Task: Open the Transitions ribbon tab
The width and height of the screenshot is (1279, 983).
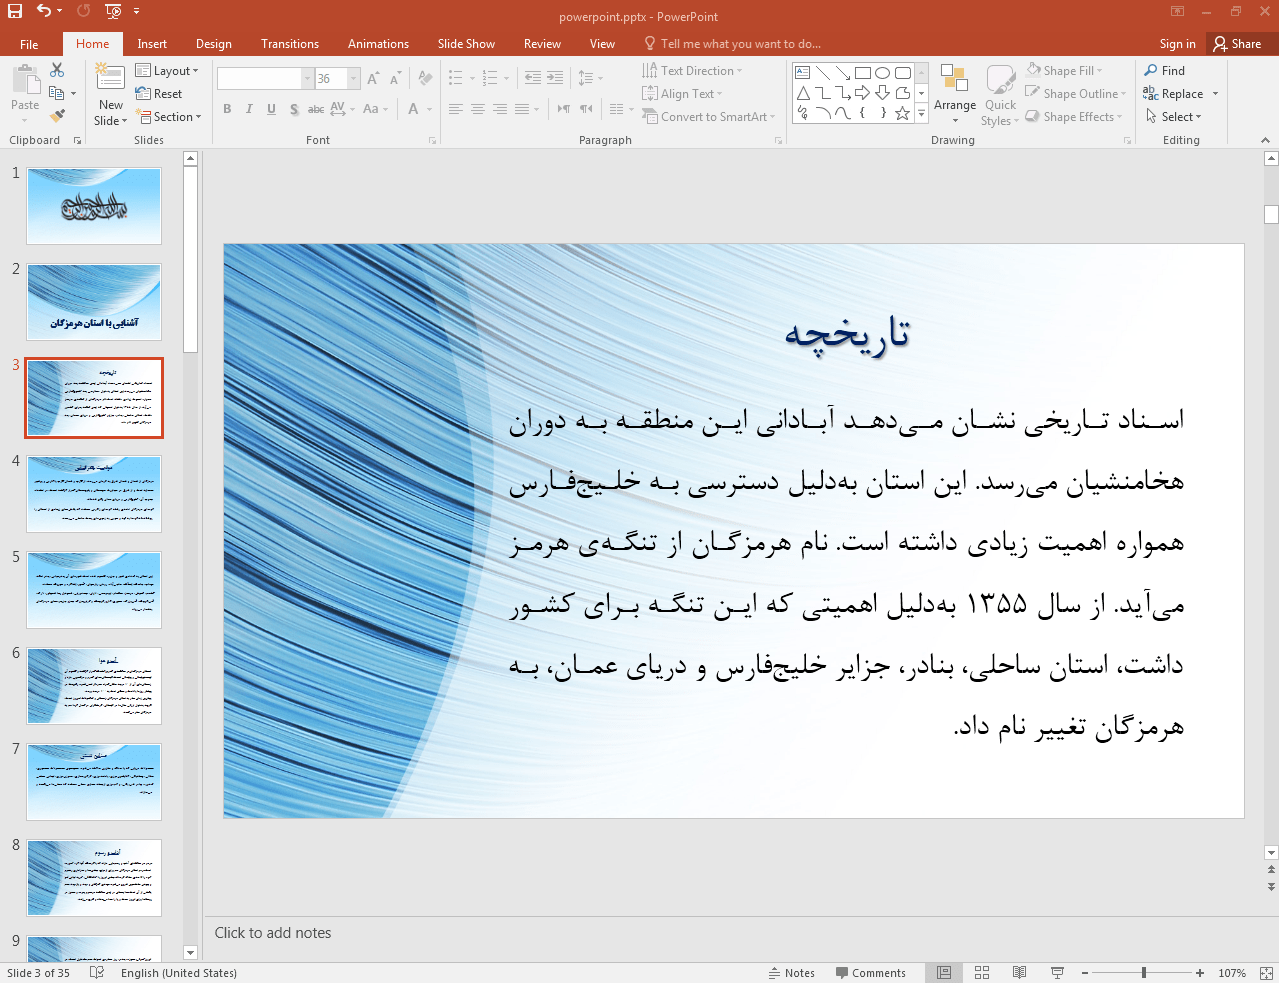Action: coord(290,44)
